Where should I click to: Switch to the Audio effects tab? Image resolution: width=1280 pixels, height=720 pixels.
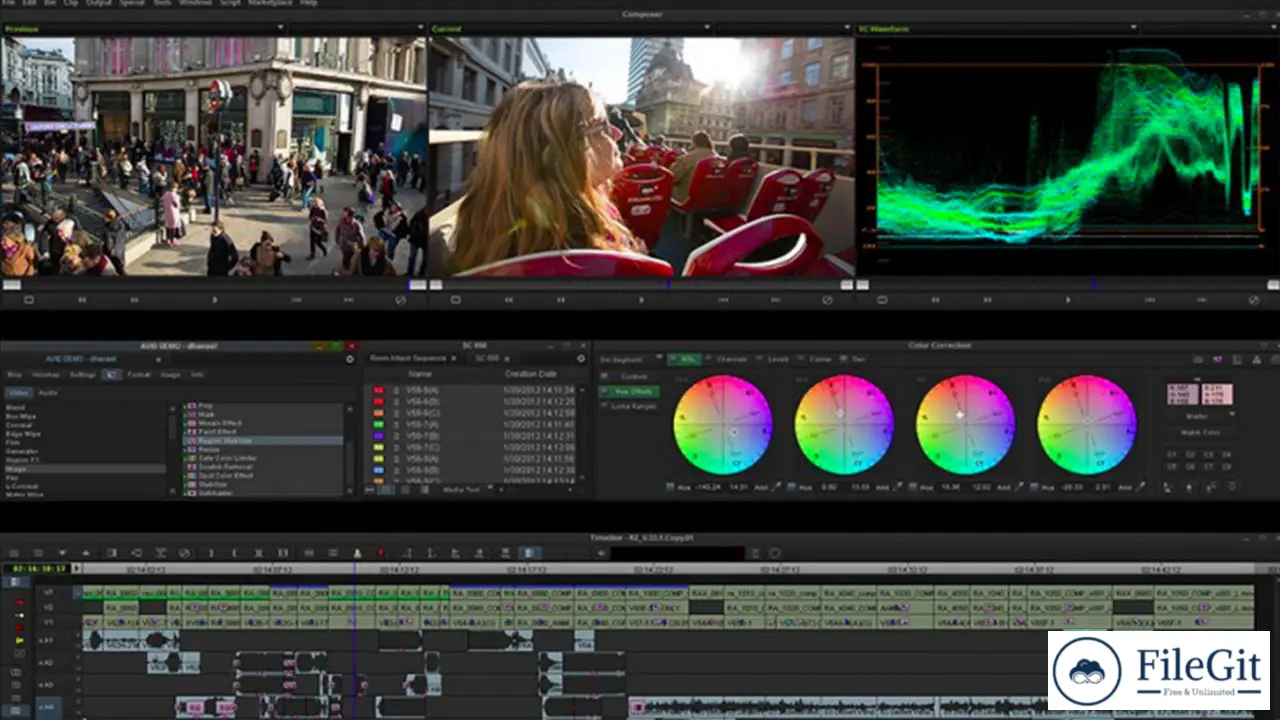(48, 393)
